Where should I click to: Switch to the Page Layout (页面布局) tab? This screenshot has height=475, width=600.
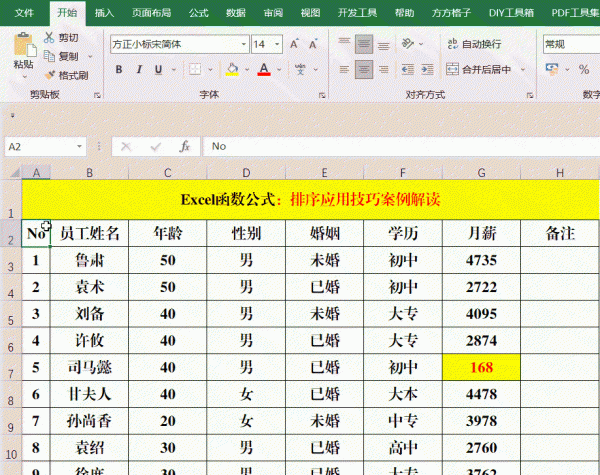click(x=151, y=13)
